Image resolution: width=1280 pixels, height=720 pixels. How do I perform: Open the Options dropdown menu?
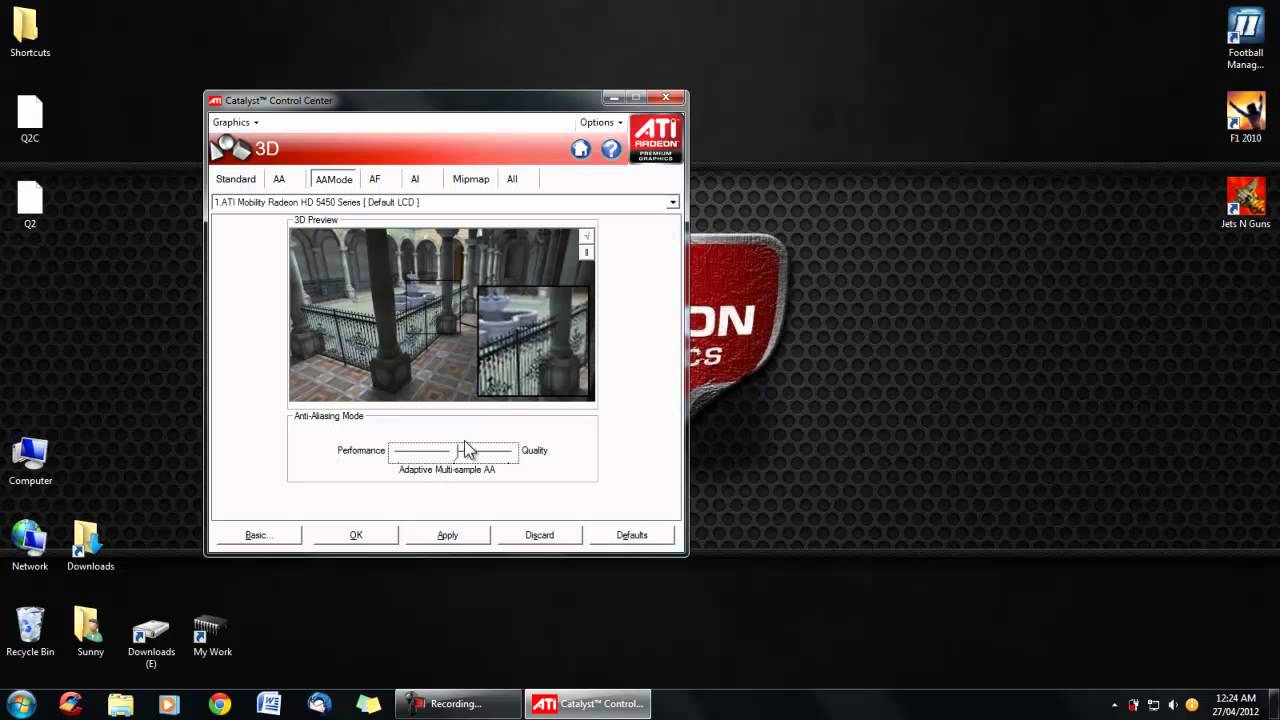pos(601,122)
